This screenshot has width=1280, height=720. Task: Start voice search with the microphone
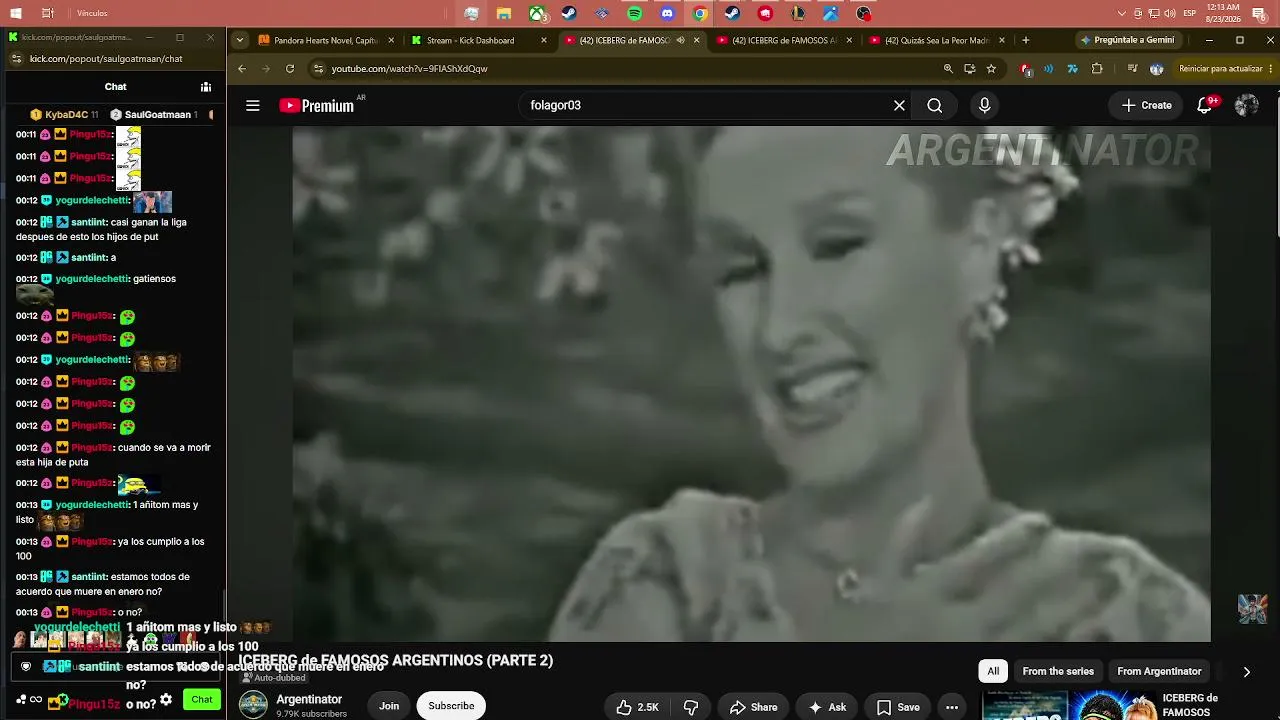click(985, 105)
